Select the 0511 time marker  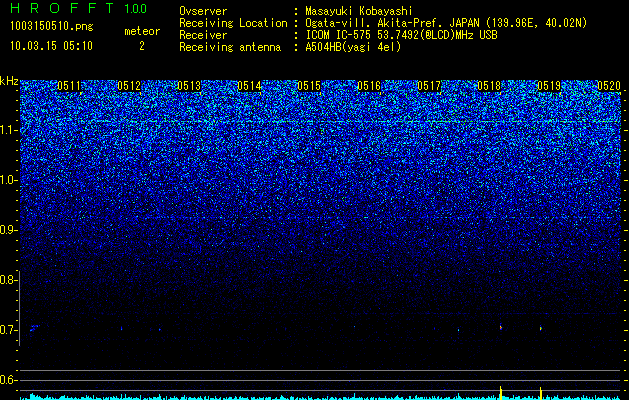69,86
